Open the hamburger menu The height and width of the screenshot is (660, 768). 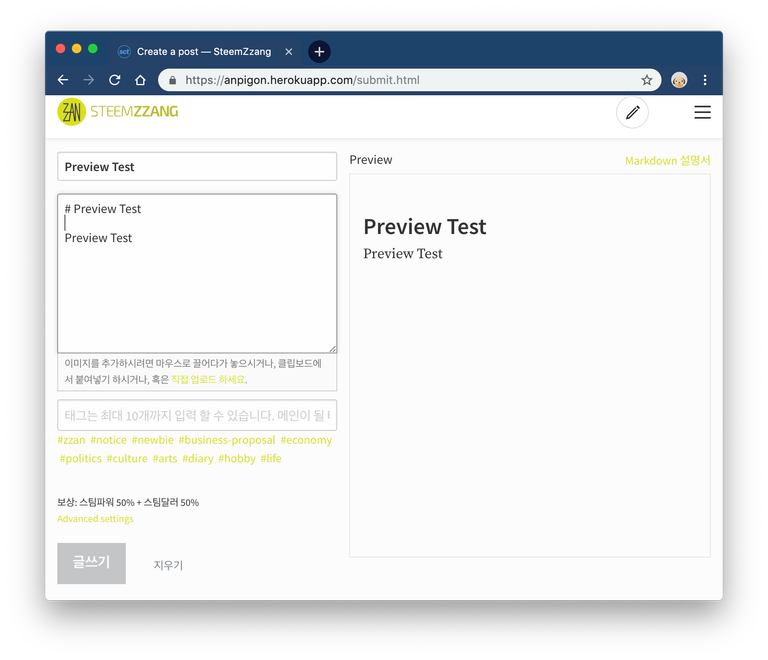(702, 112)
